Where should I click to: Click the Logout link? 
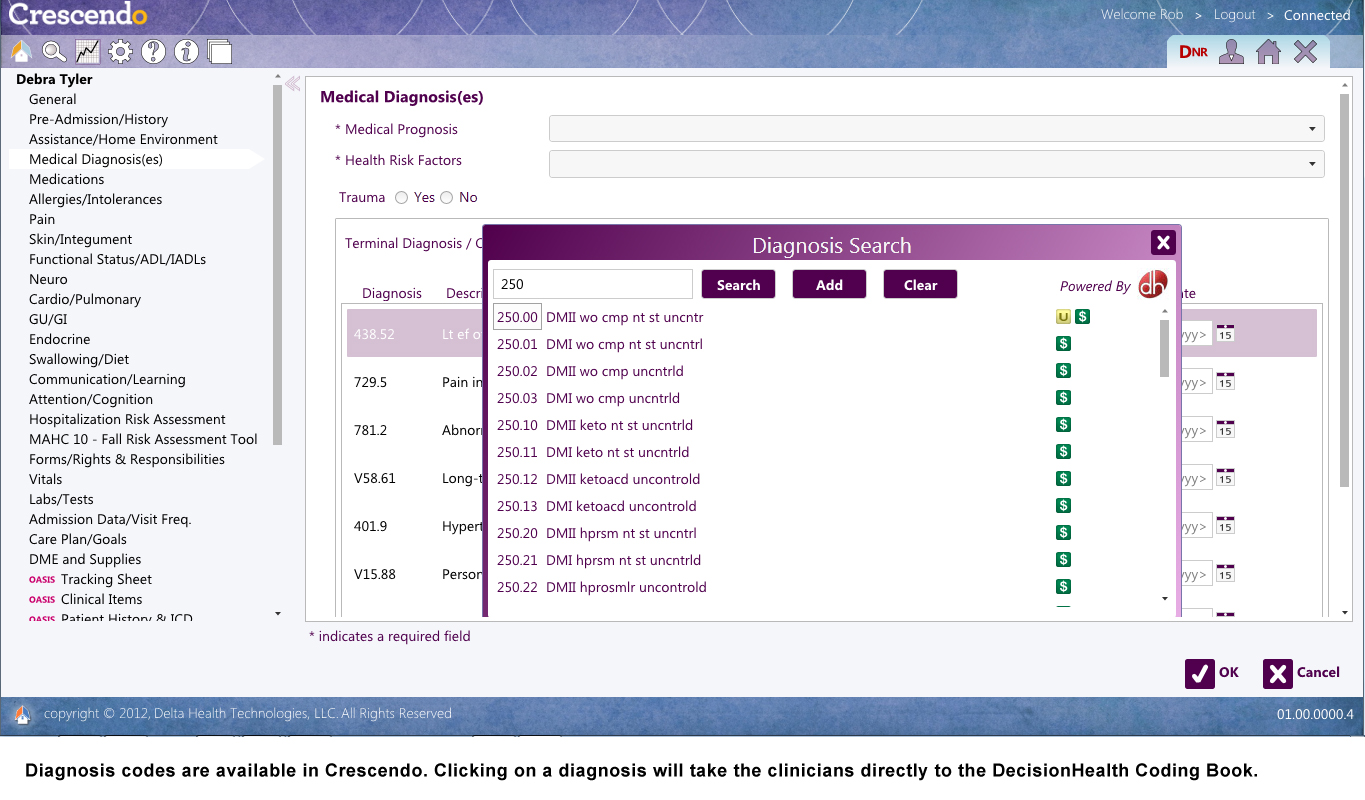[x=1234, y=14]
